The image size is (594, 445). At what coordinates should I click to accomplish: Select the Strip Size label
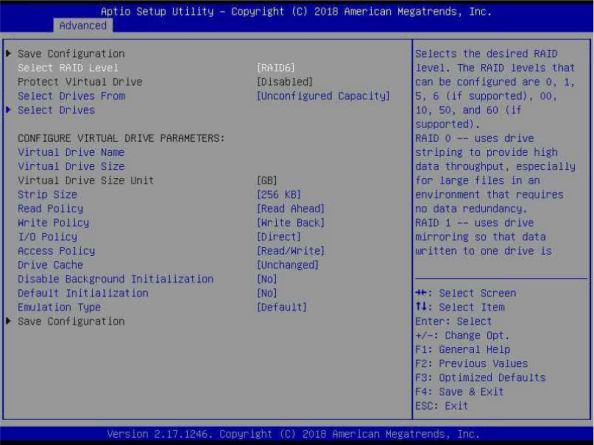point(47,195)
